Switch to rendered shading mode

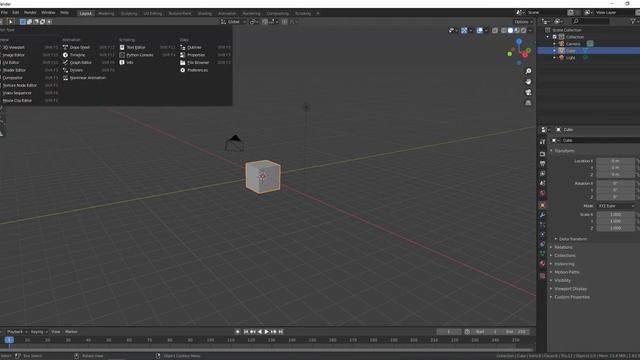click(x=523, y=31)
